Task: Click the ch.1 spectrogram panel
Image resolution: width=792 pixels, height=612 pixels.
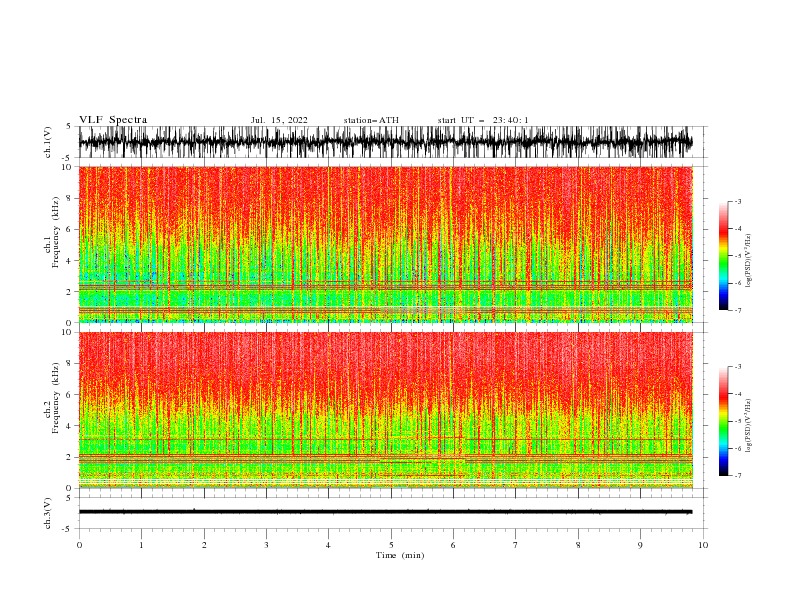Action: pyautogui.click(x=385, y=244)
